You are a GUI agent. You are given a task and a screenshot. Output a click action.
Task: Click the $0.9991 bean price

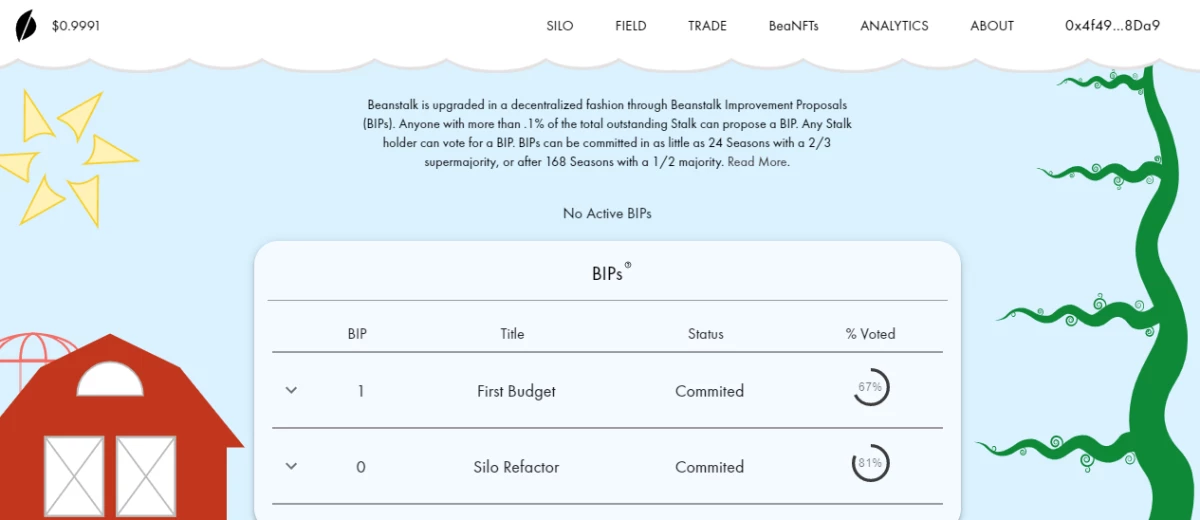76,26
